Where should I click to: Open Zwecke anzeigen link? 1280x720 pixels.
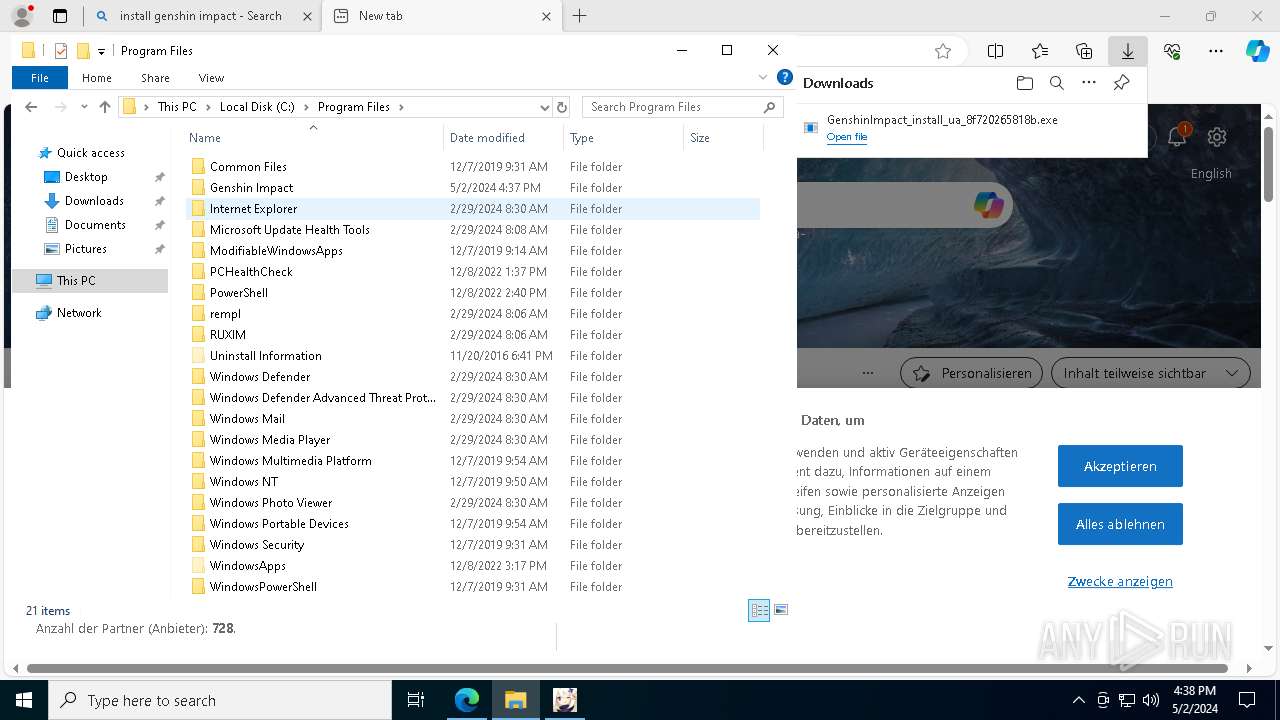pos(1120,582)
